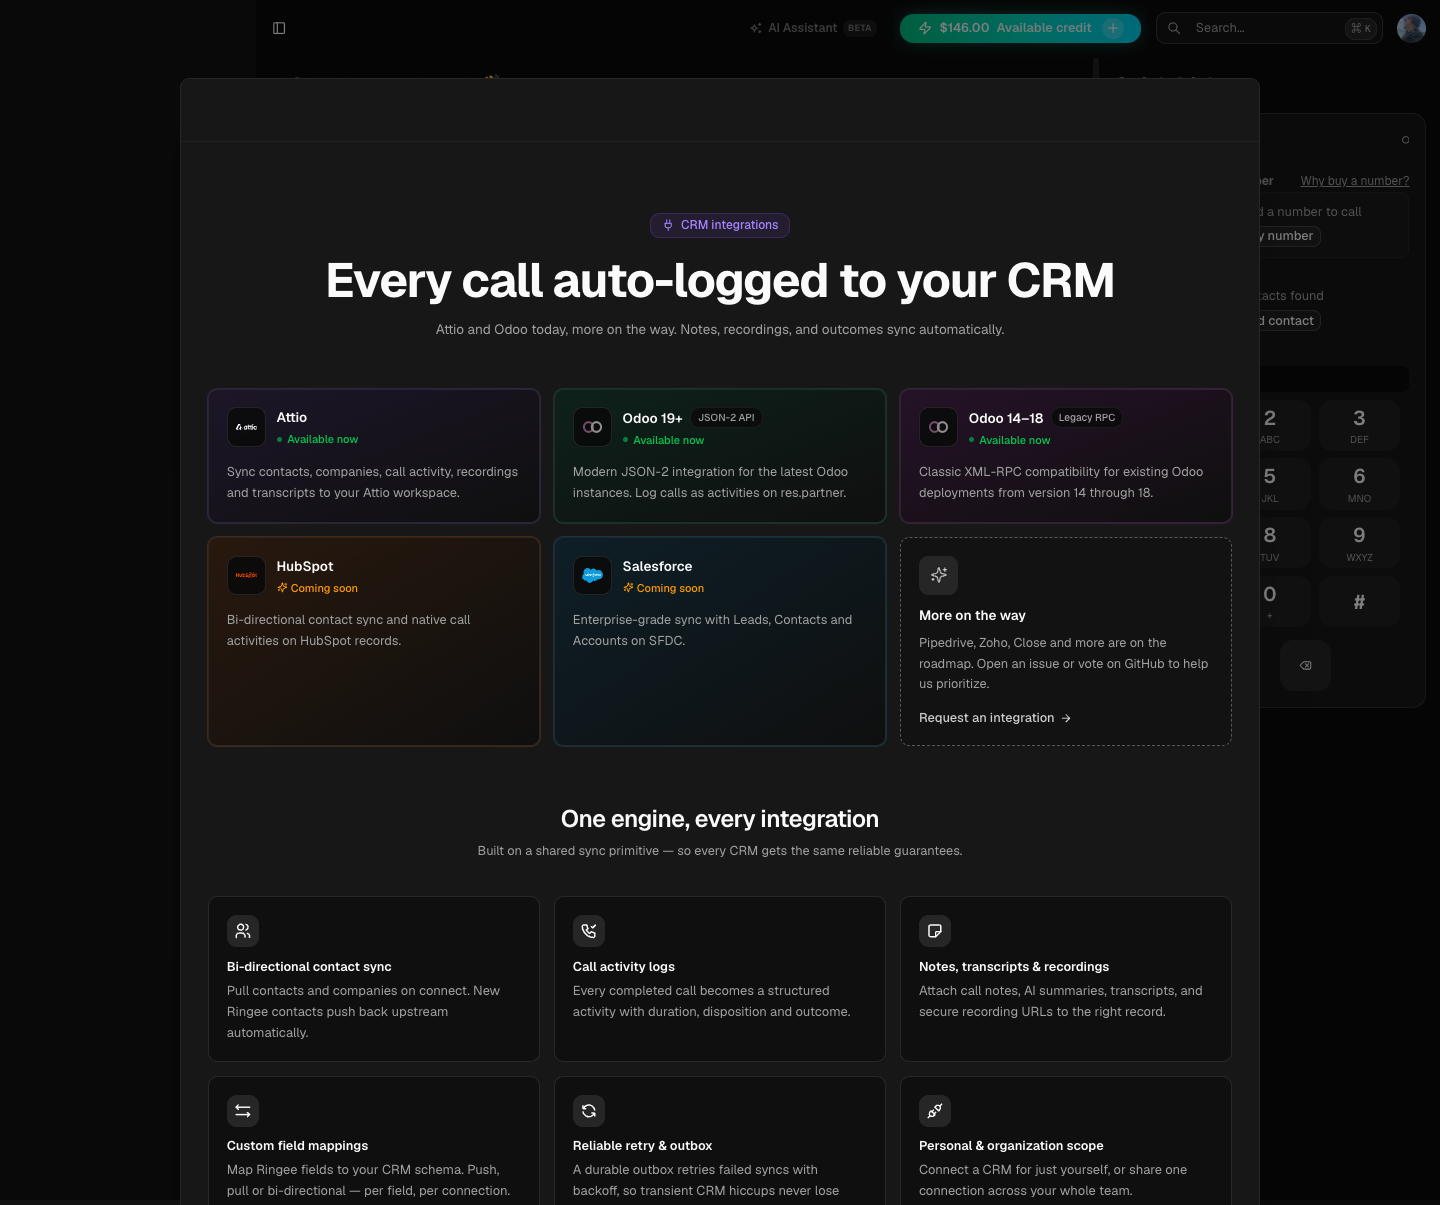This screenshot has height=1205, width=1440.
Task: Click the small circle icon in dialer panel
Action: coord(1405,140)
